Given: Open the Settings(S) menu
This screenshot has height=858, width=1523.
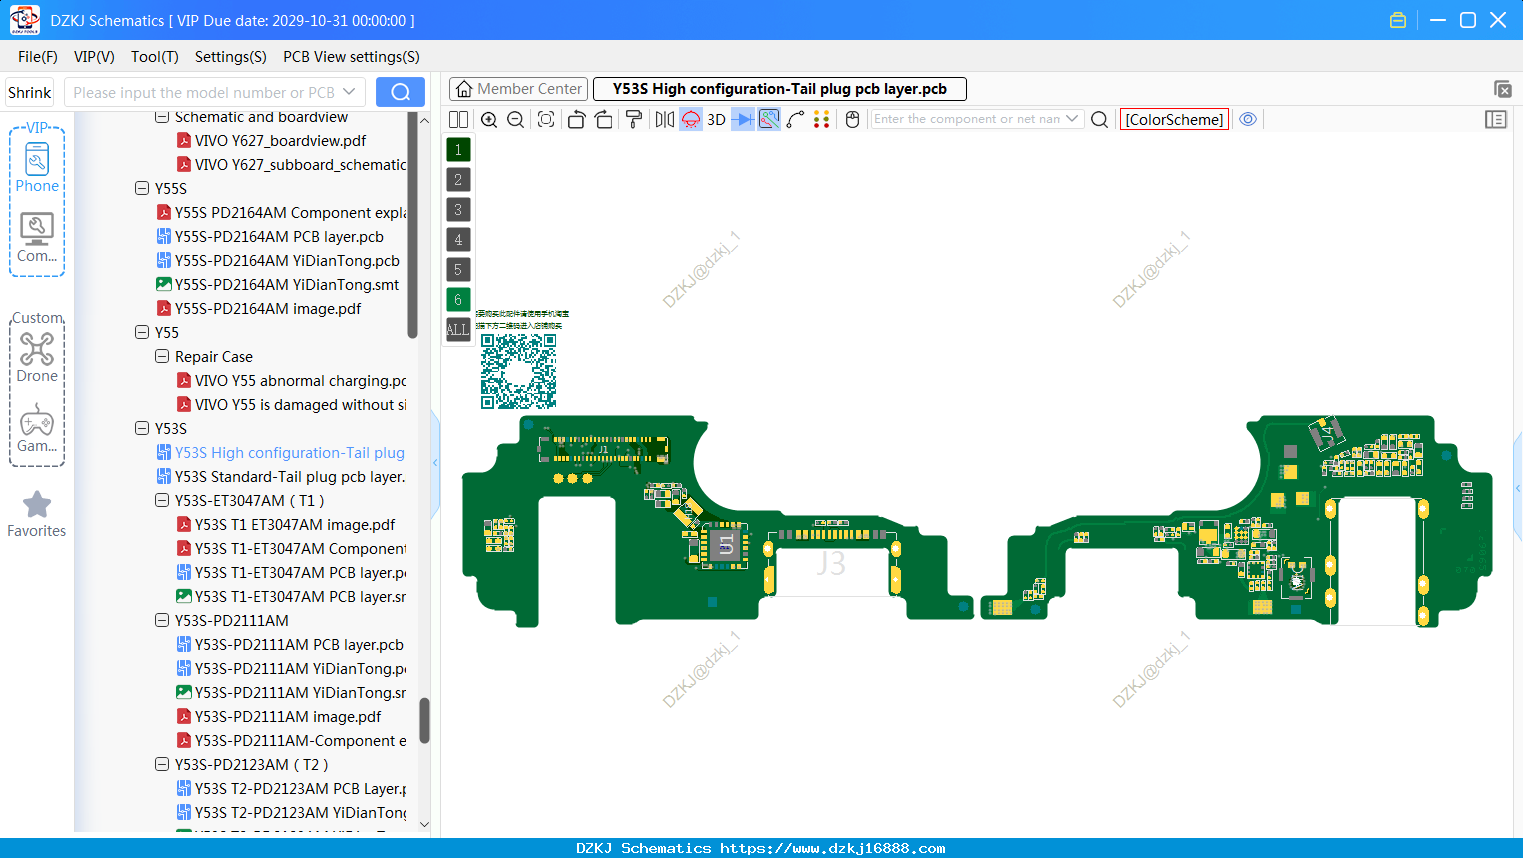Looking at the screenshot, I should tap(231, 57).
